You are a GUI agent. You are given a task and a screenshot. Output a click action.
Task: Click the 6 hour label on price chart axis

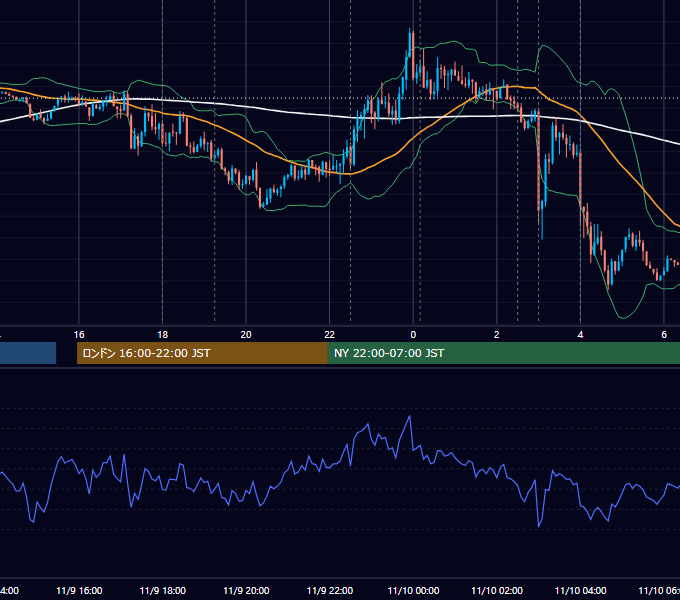[x=664, y=335]
